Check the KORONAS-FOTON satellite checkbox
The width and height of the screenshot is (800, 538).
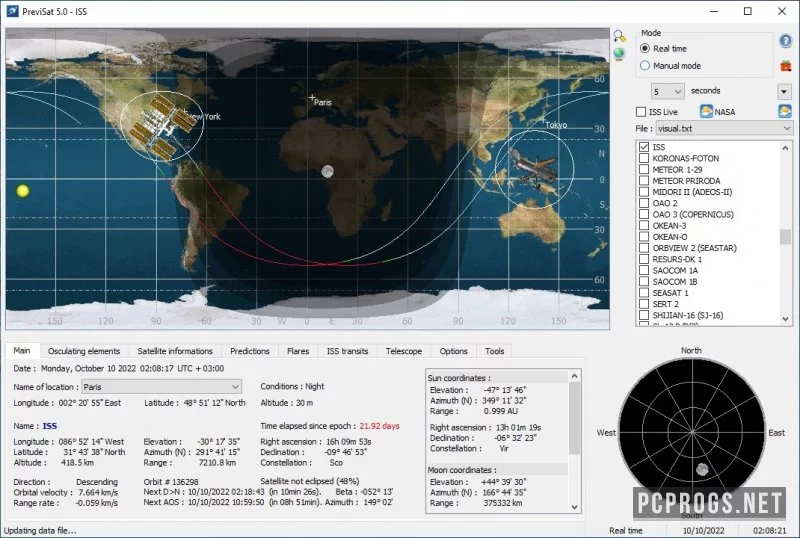(644, 158)
